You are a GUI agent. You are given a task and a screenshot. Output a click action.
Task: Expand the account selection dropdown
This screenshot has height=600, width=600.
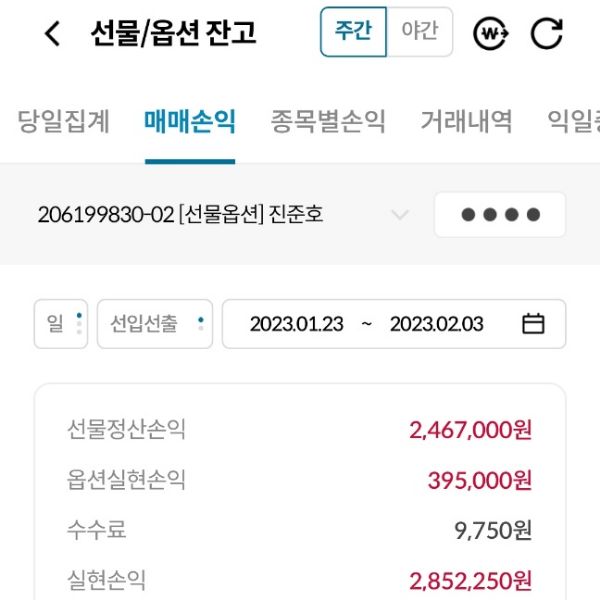point(400,215)
